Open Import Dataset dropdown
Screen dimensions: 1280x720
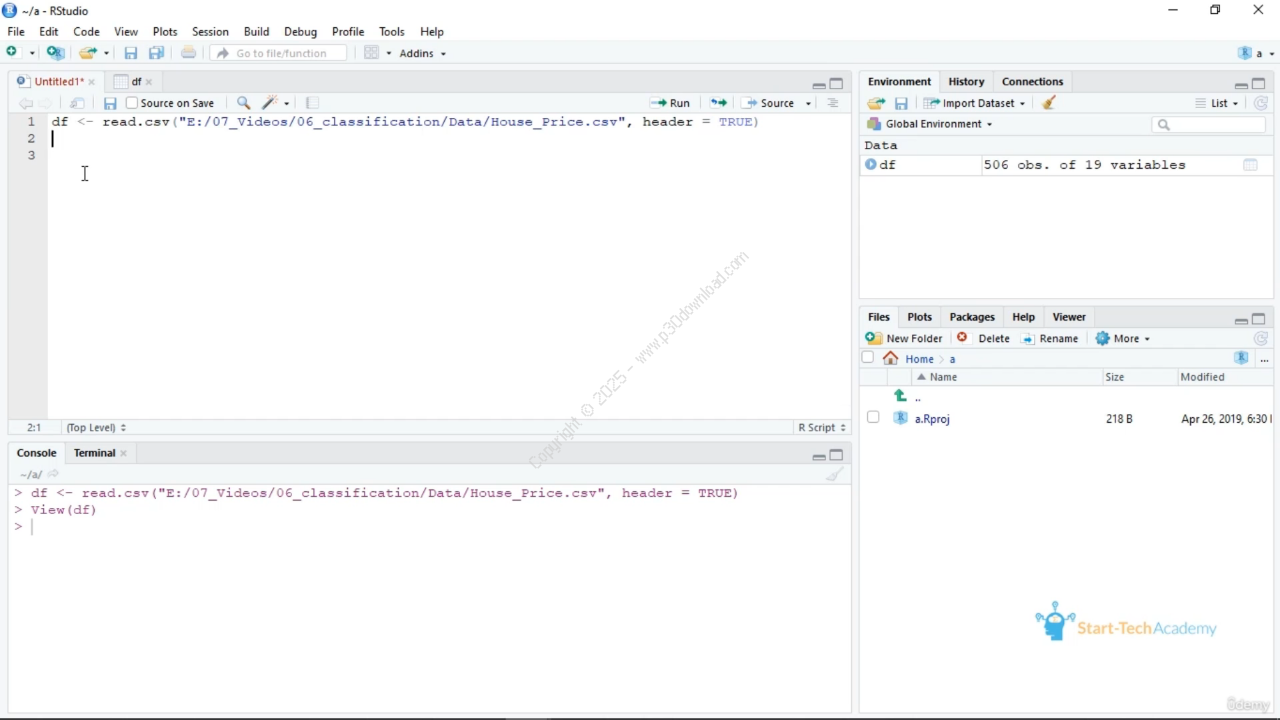[974, 103]
